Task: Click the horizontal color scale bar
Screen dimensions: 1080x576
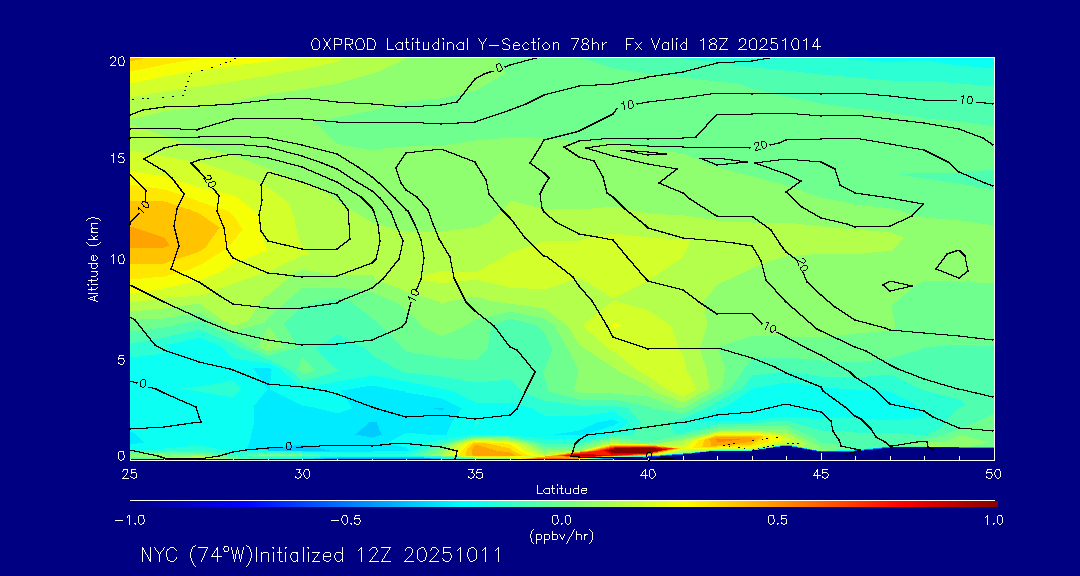Action: pyautogui.click(x=563, y=504)
